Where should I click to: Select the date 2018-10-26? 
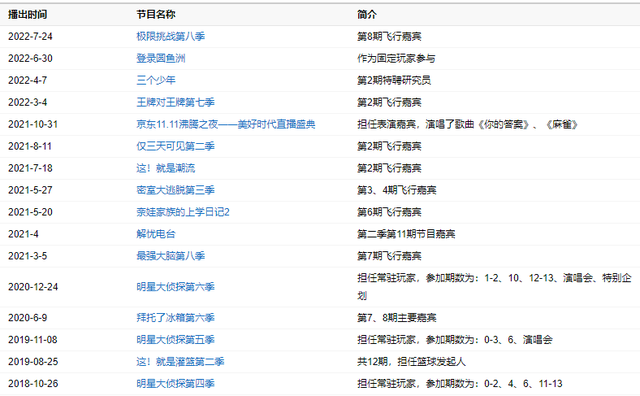pyautogui.click(x=33, y=384)
